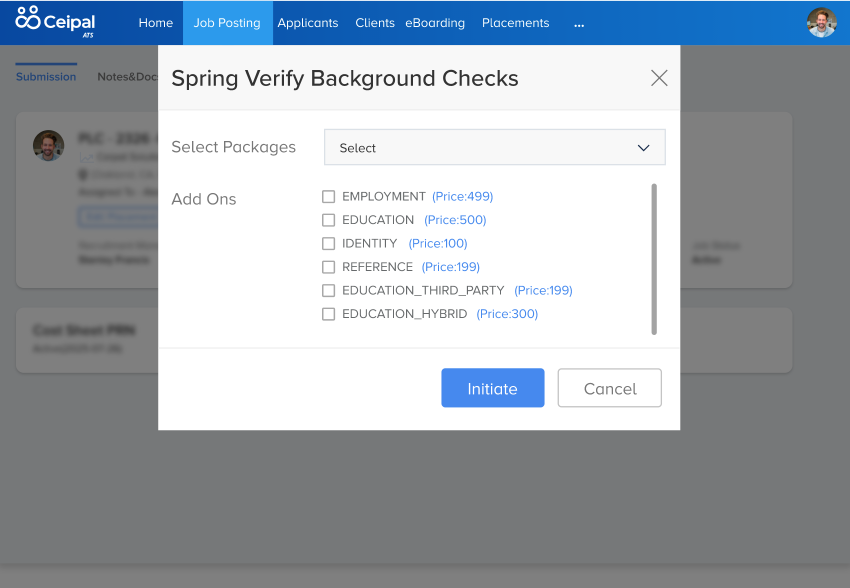Go to eBoarding section
The height and width of the screenshot is (588, 850).
click(x=435, y=23)
